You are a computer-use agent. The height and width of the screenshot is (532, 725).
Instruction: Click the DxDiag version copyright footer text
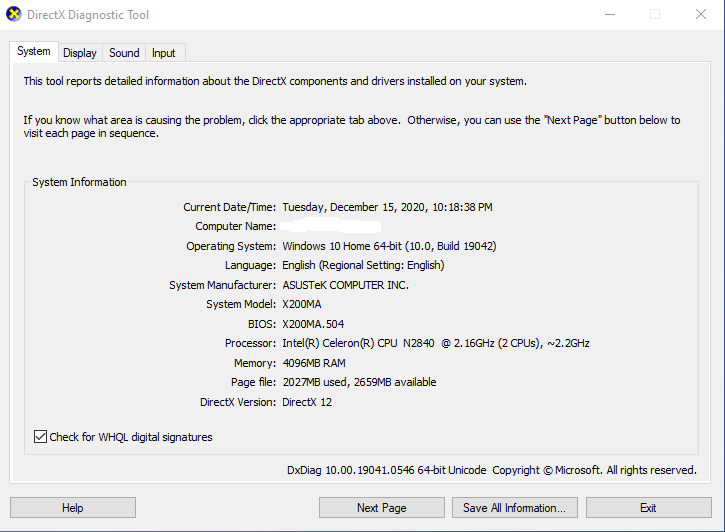(491, 470)
